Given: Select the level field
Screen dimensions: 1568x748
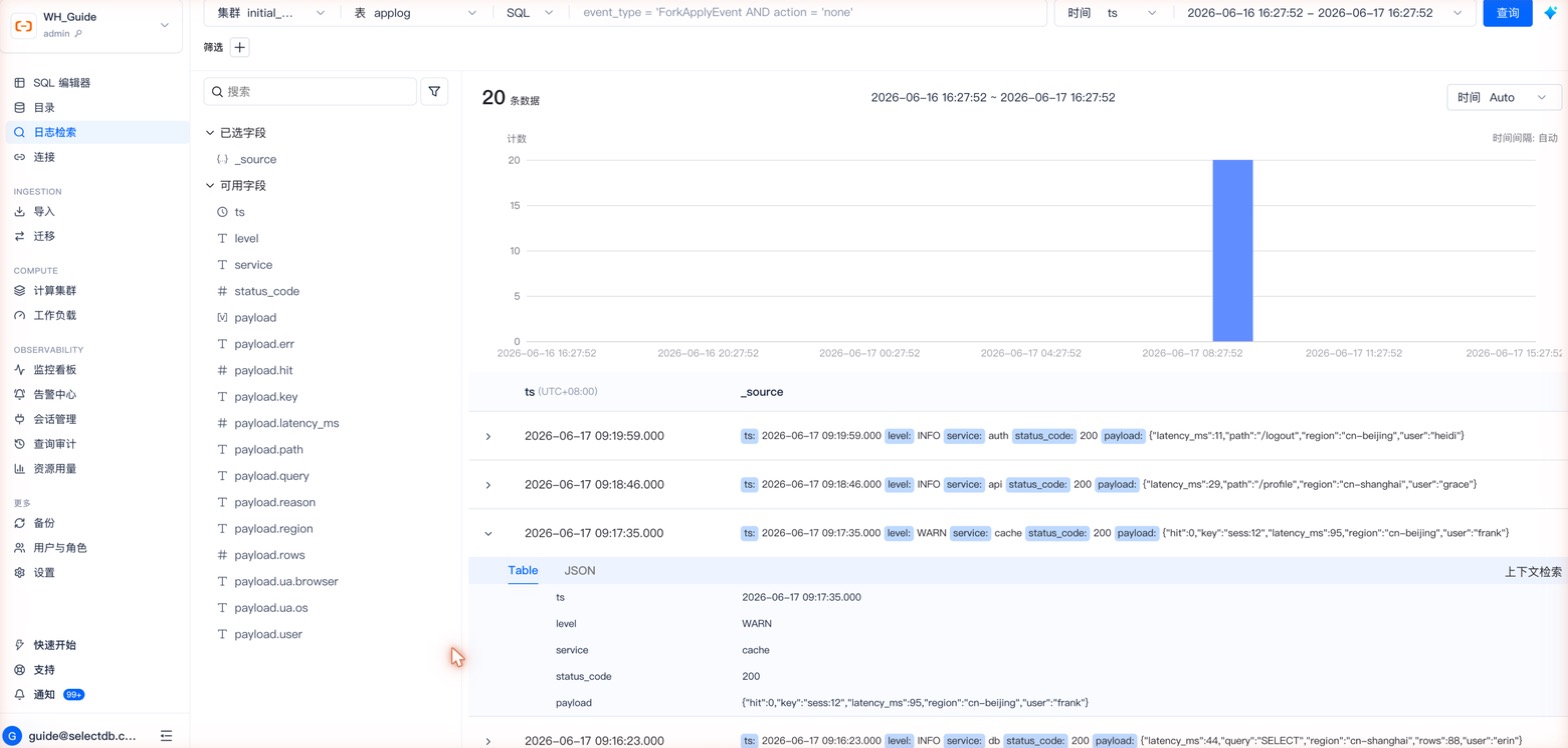Looking at the screenshot, I should 246,238.
